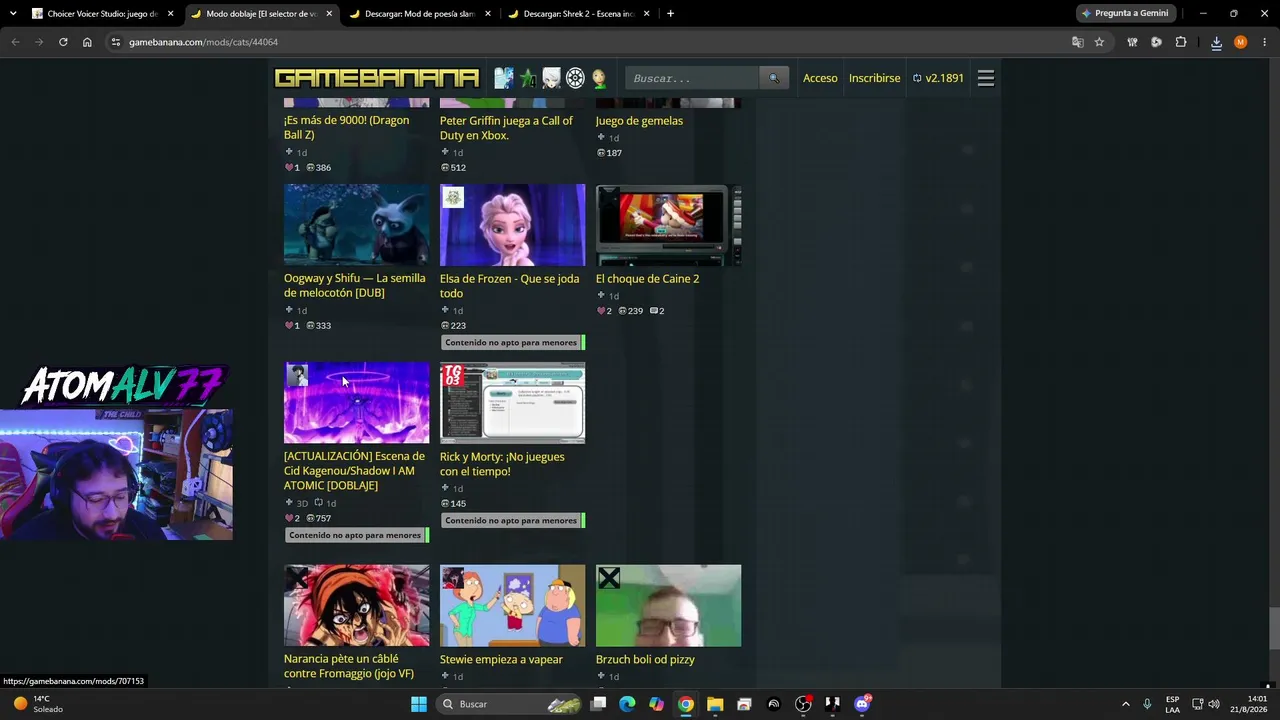Bookmark this page with the star icon
Viewport: 1280px width, 720px height.
1099,42
